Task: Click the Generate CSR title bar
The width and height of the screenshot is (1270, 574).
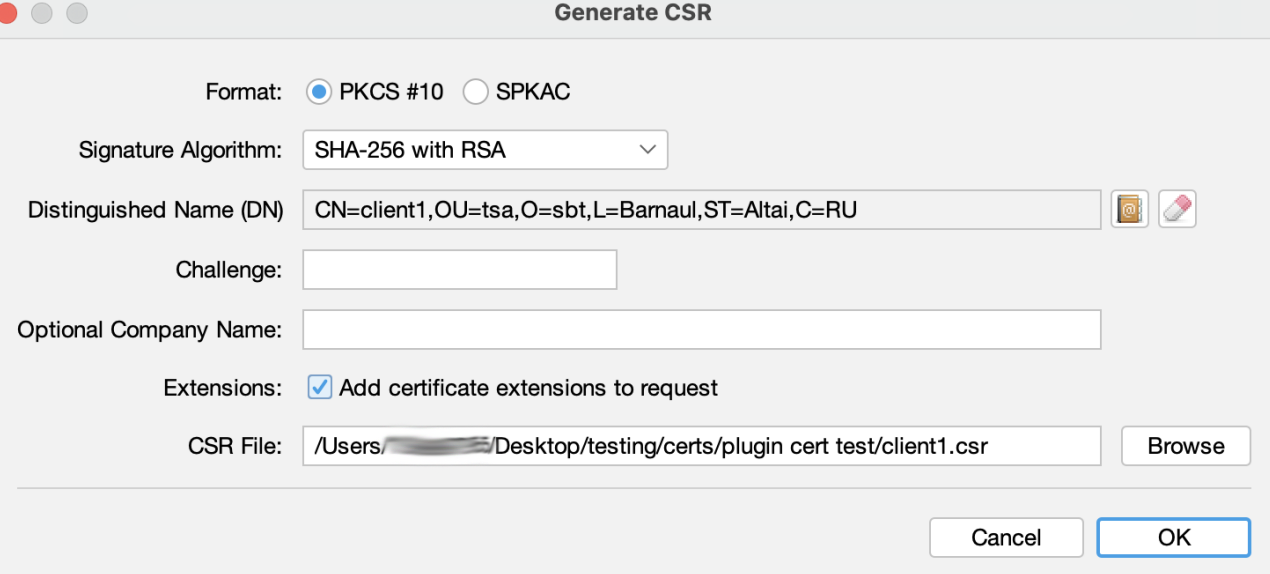Action: [x=634, y=14]
